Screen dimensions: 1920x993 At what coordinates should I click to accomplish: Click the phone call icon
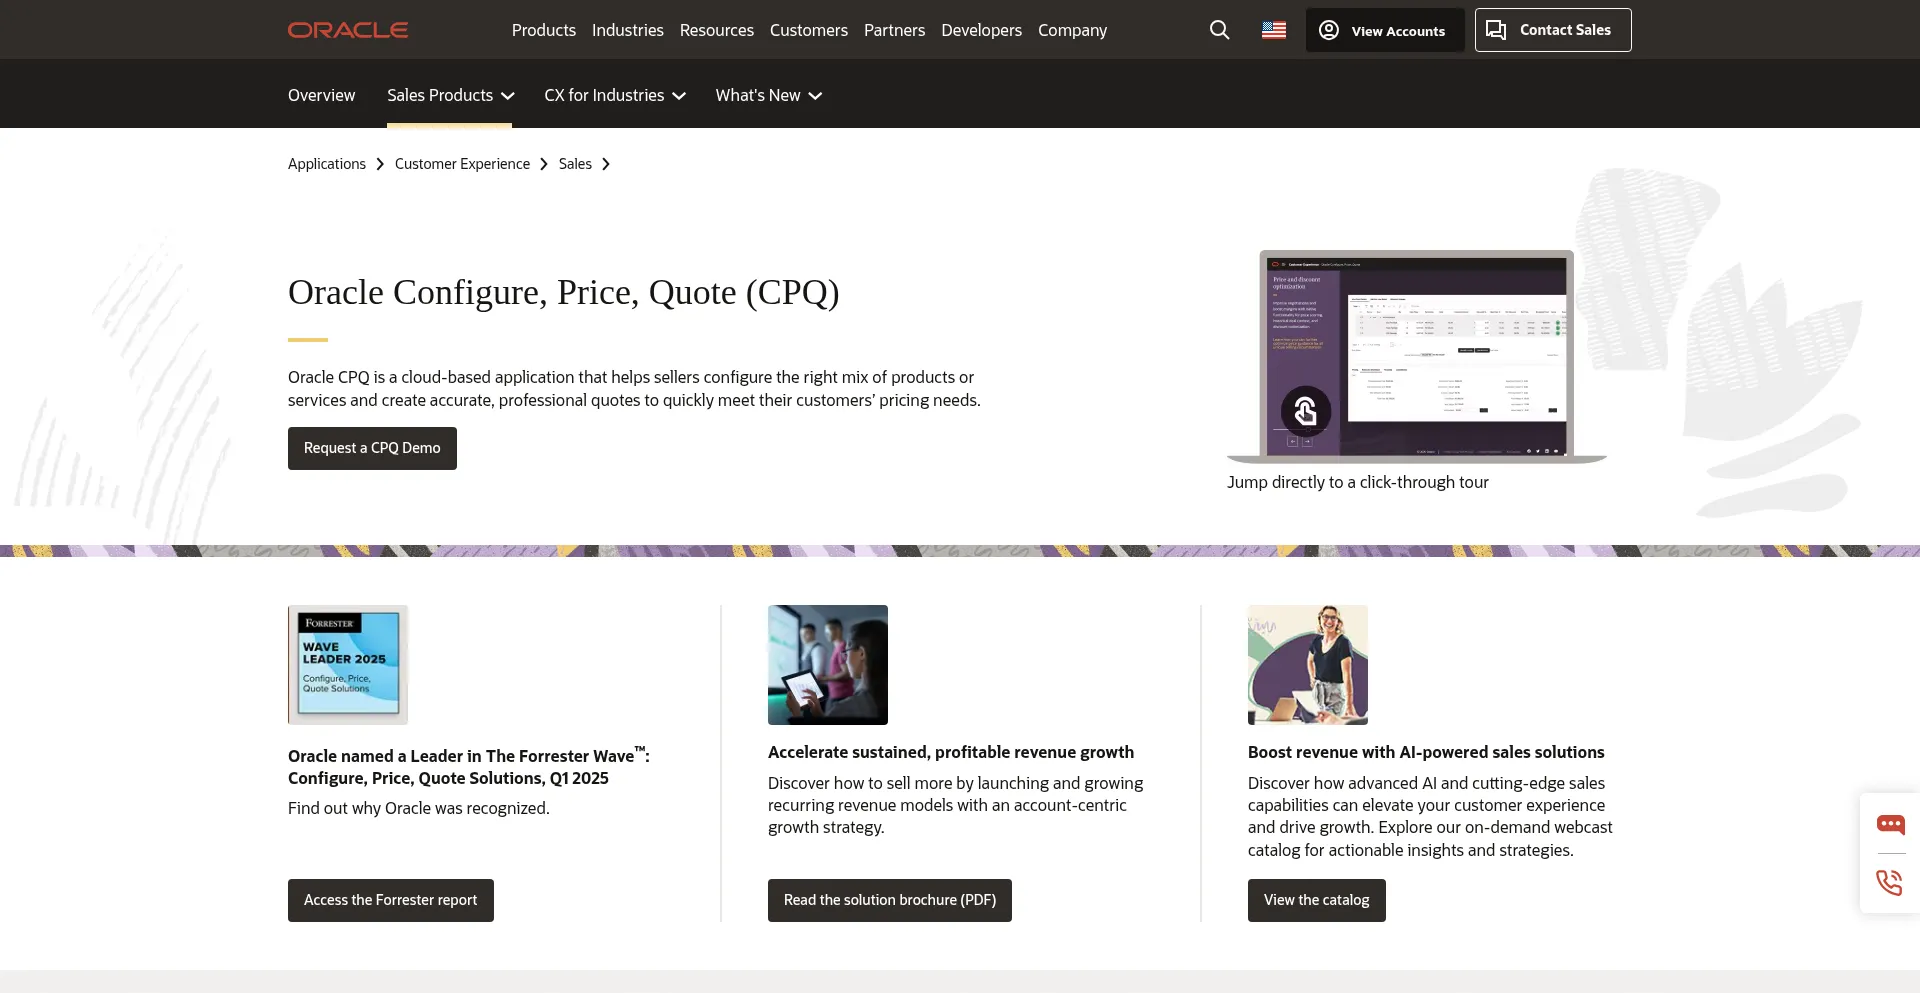1889,882
